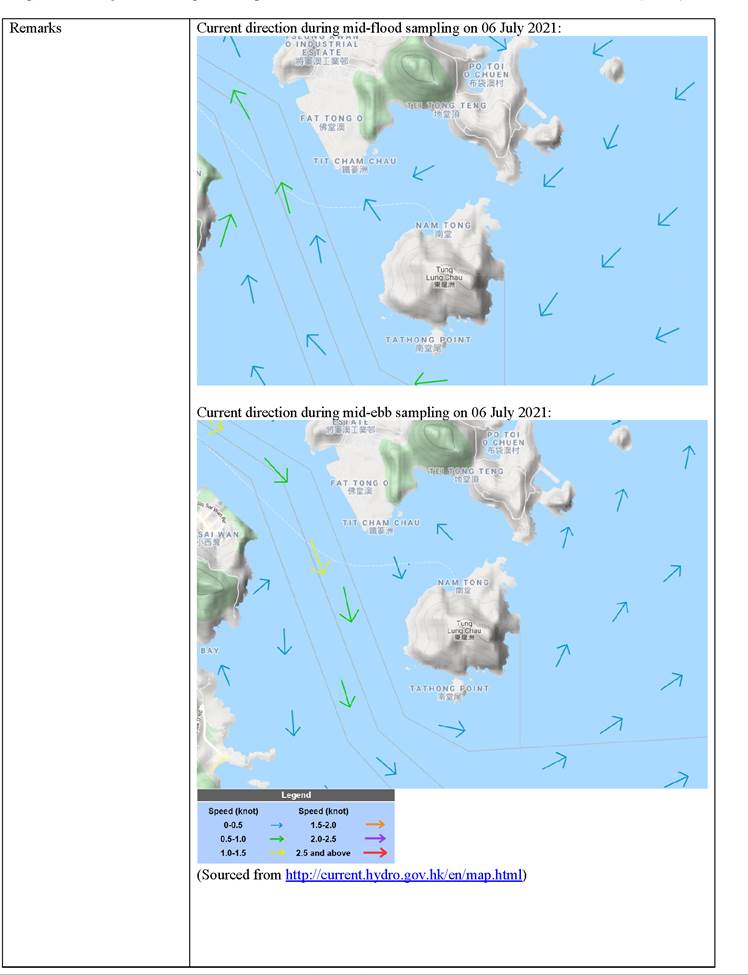Open the current.hydro.gov.hk map source link
Viewport: 748px width, 975px height.
click(x=403, y=875)
